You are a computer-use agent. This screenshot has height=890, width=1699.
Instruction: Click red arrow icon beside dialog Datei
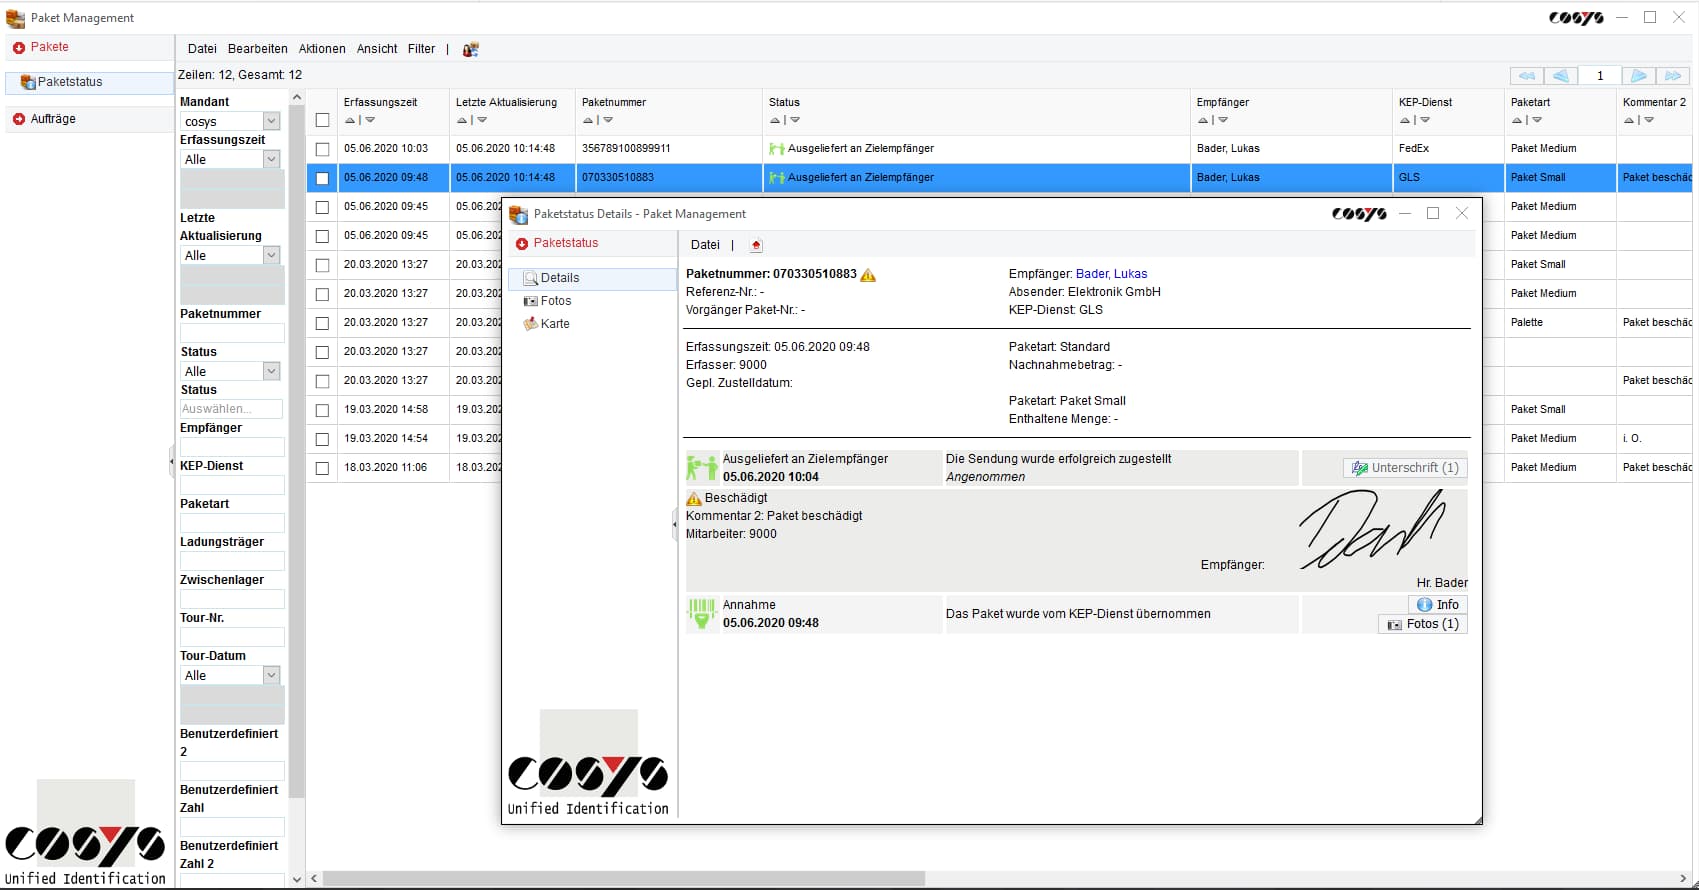point(756,245)
